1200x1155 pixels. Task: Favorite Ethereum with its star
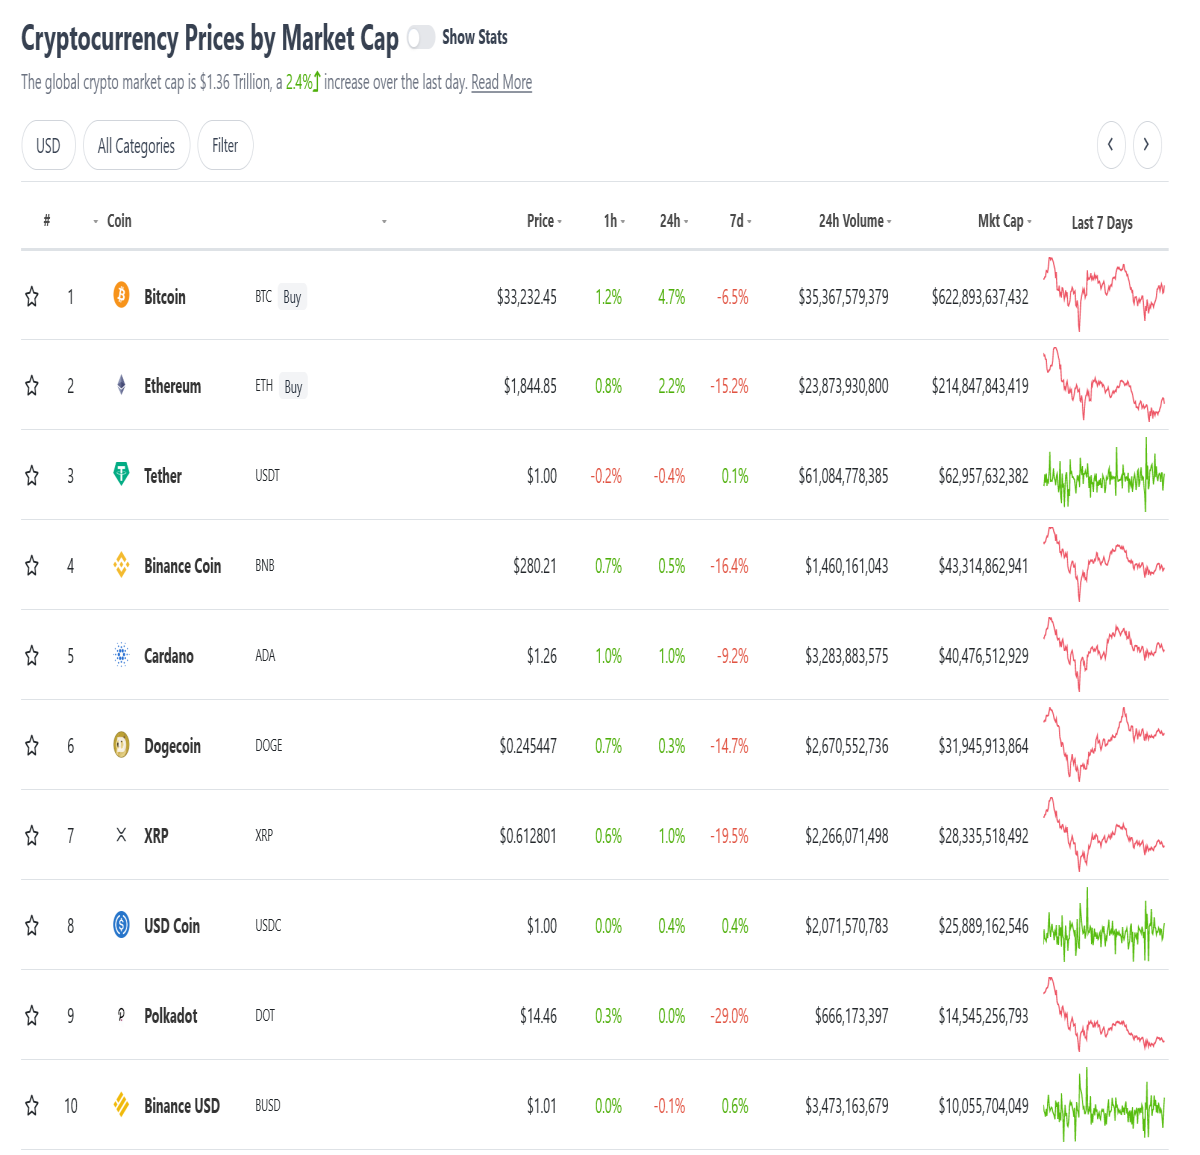[32, 386]
